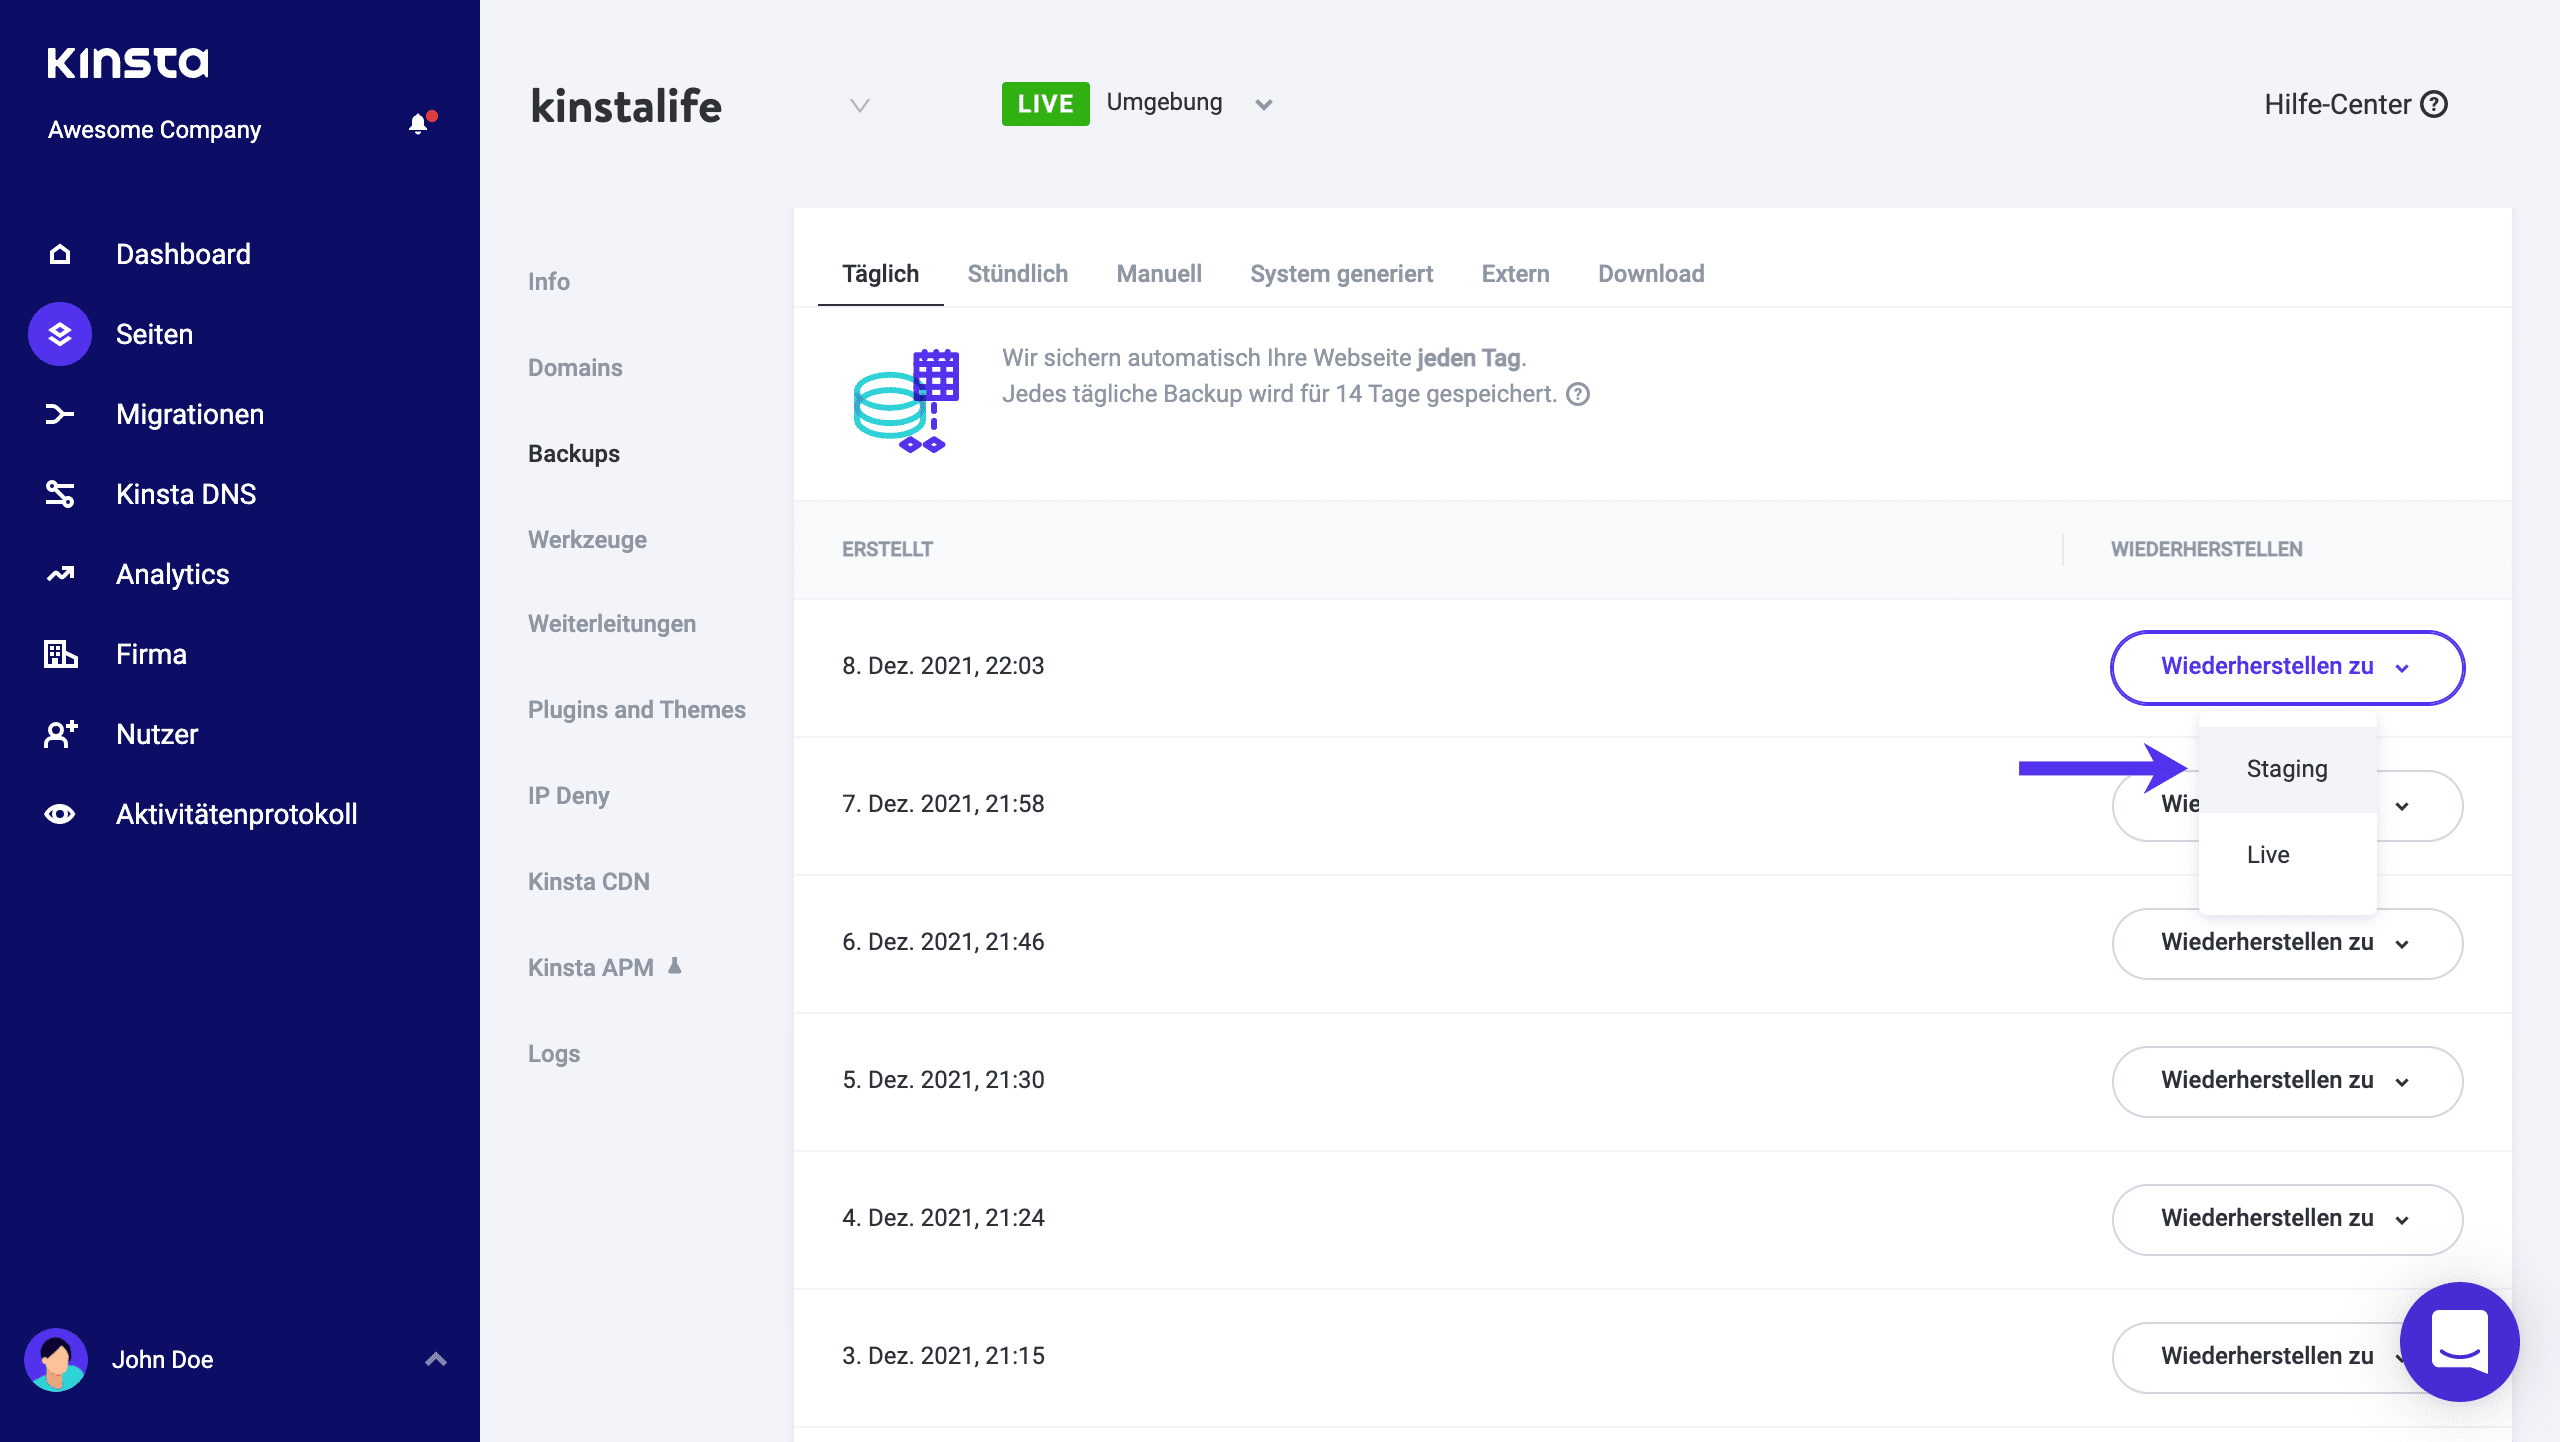Open Wiederherstellen zu for 6. Dez. backup

[2286, 942]
